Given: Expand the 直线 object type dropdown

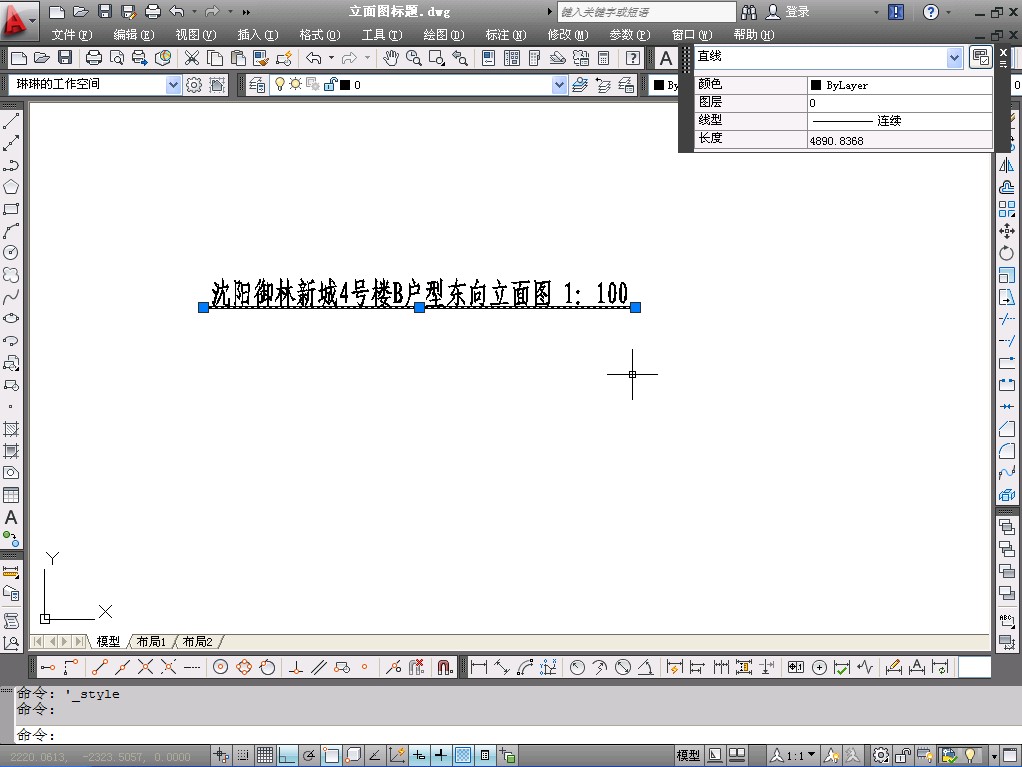Looking at the screenshot, I should pyautogui.click(x=953, y=58).
